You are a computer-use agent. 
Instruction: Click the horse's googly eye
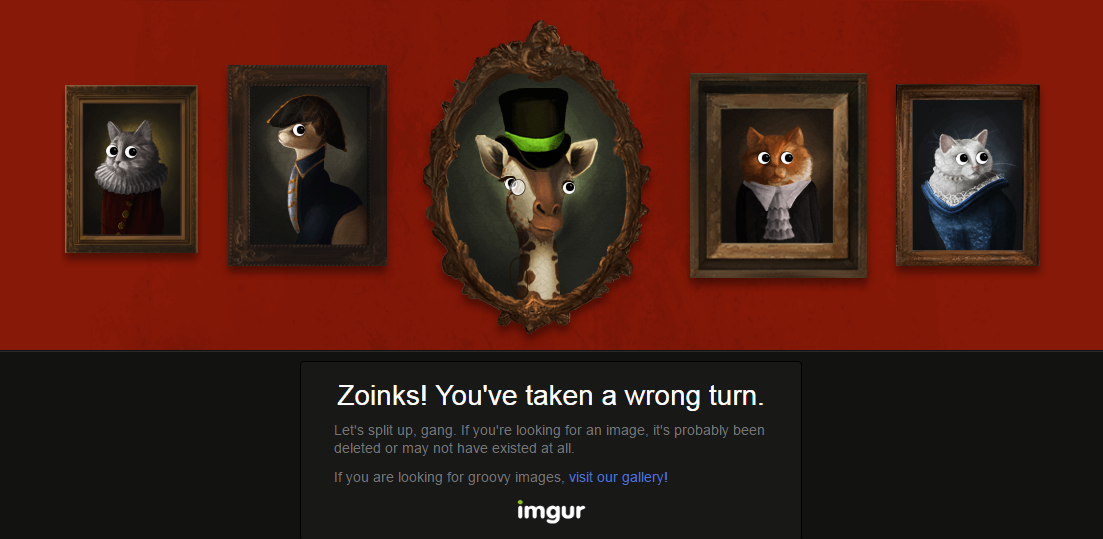tap(299, 129)
